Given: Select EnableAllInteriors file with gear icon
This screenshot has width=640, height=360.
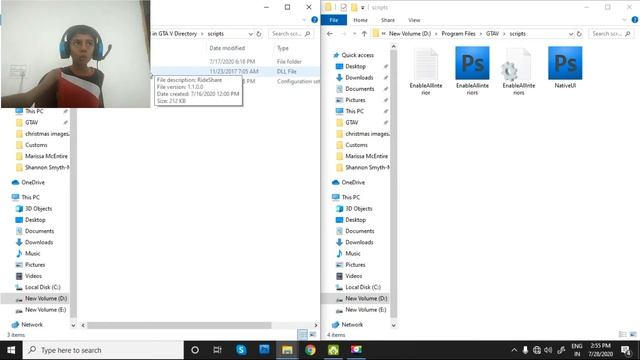Looking at the screenshot, I should (x=518, y=71).
